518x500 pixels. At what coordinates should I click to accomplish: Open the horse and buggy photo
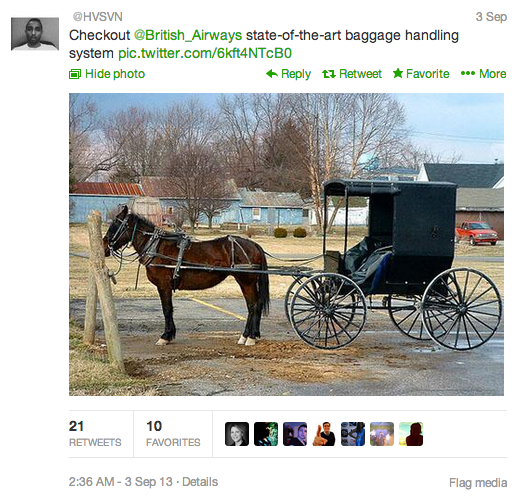coord(286,244)
